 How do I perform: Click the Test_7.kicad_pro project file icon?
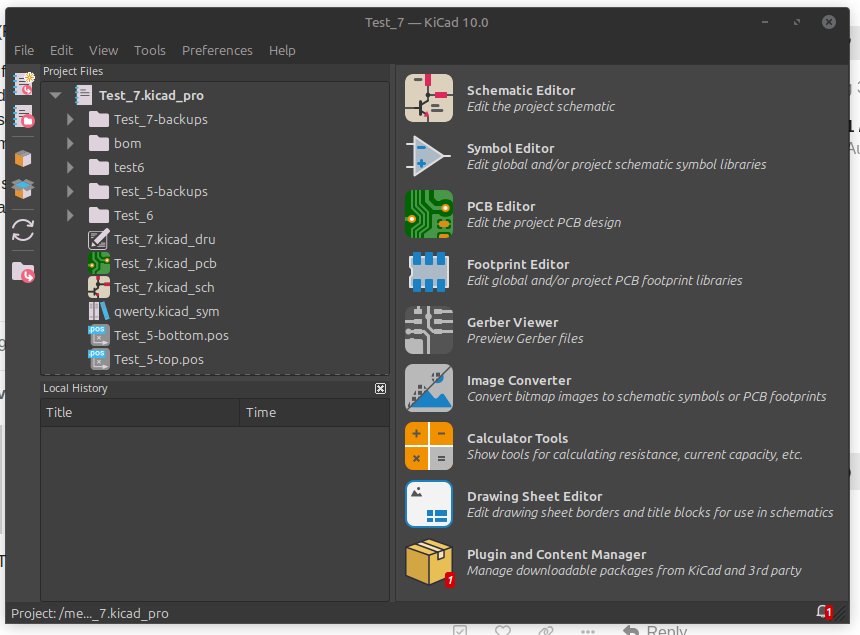pos(83,95)
